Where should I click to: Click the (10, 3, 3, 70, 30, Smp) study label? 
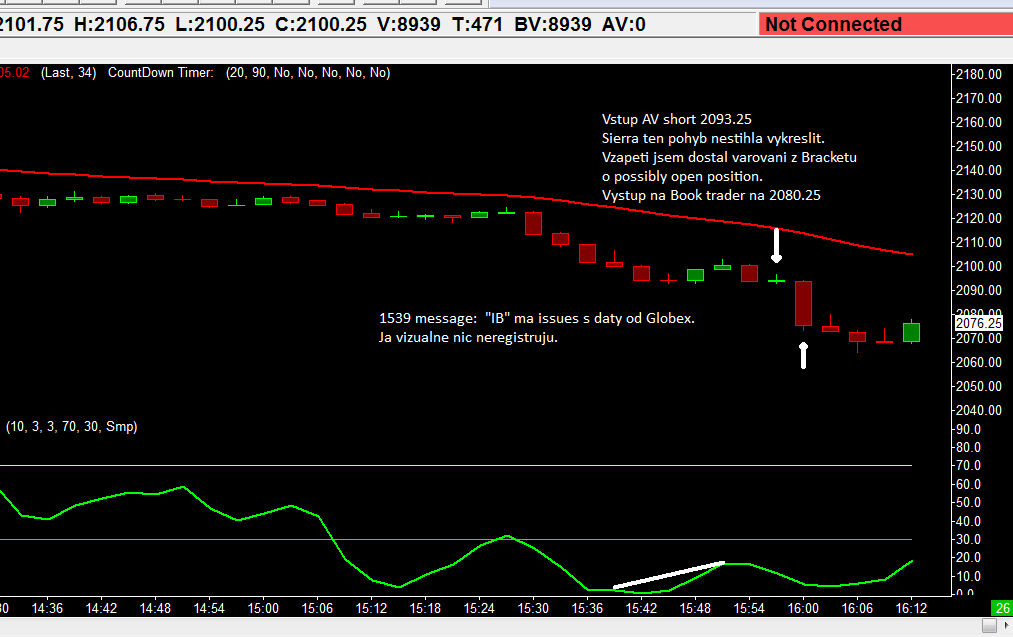(72, 426)
